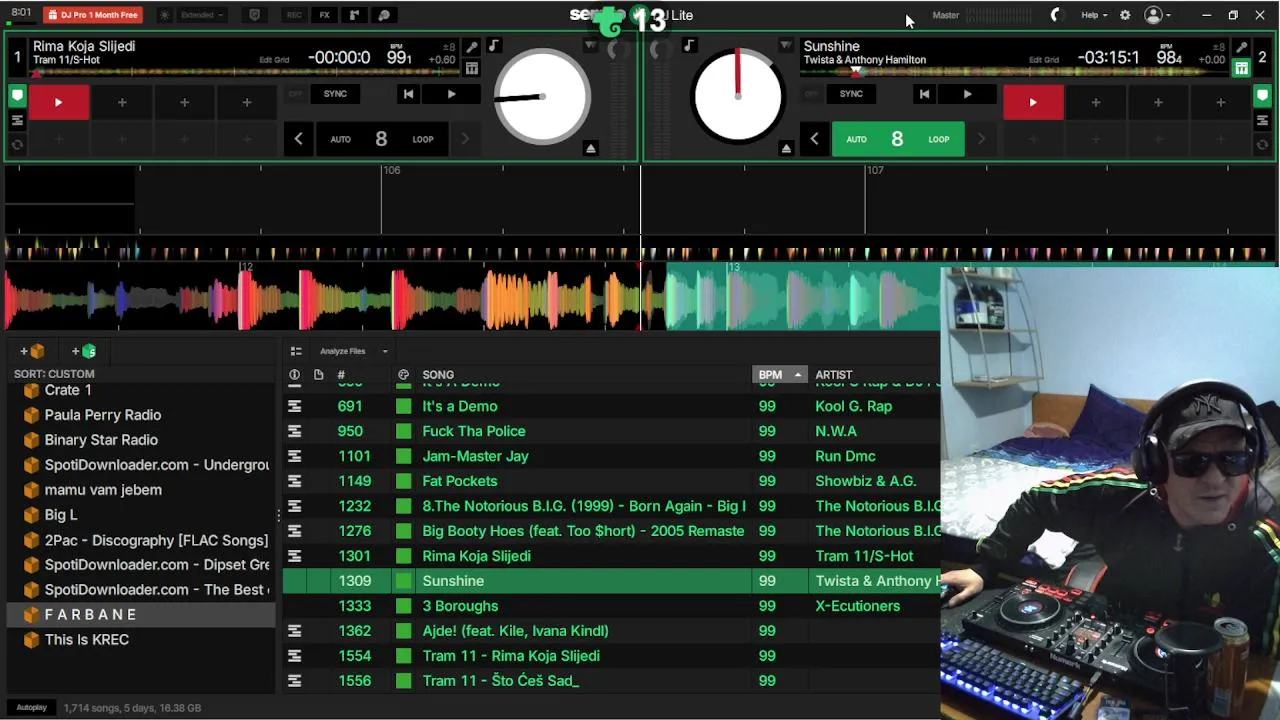Add a new smart crate
This screenshot has height=720, width=1280.
[x=84, y=351]
